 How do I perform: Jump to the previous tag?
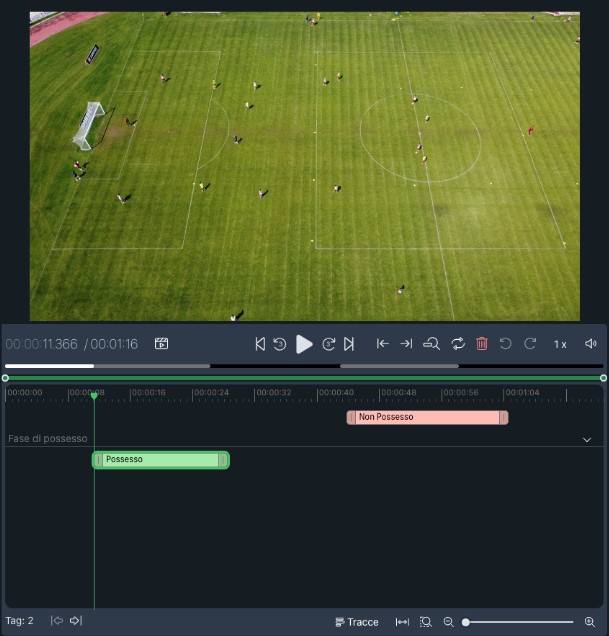point(260,344)
